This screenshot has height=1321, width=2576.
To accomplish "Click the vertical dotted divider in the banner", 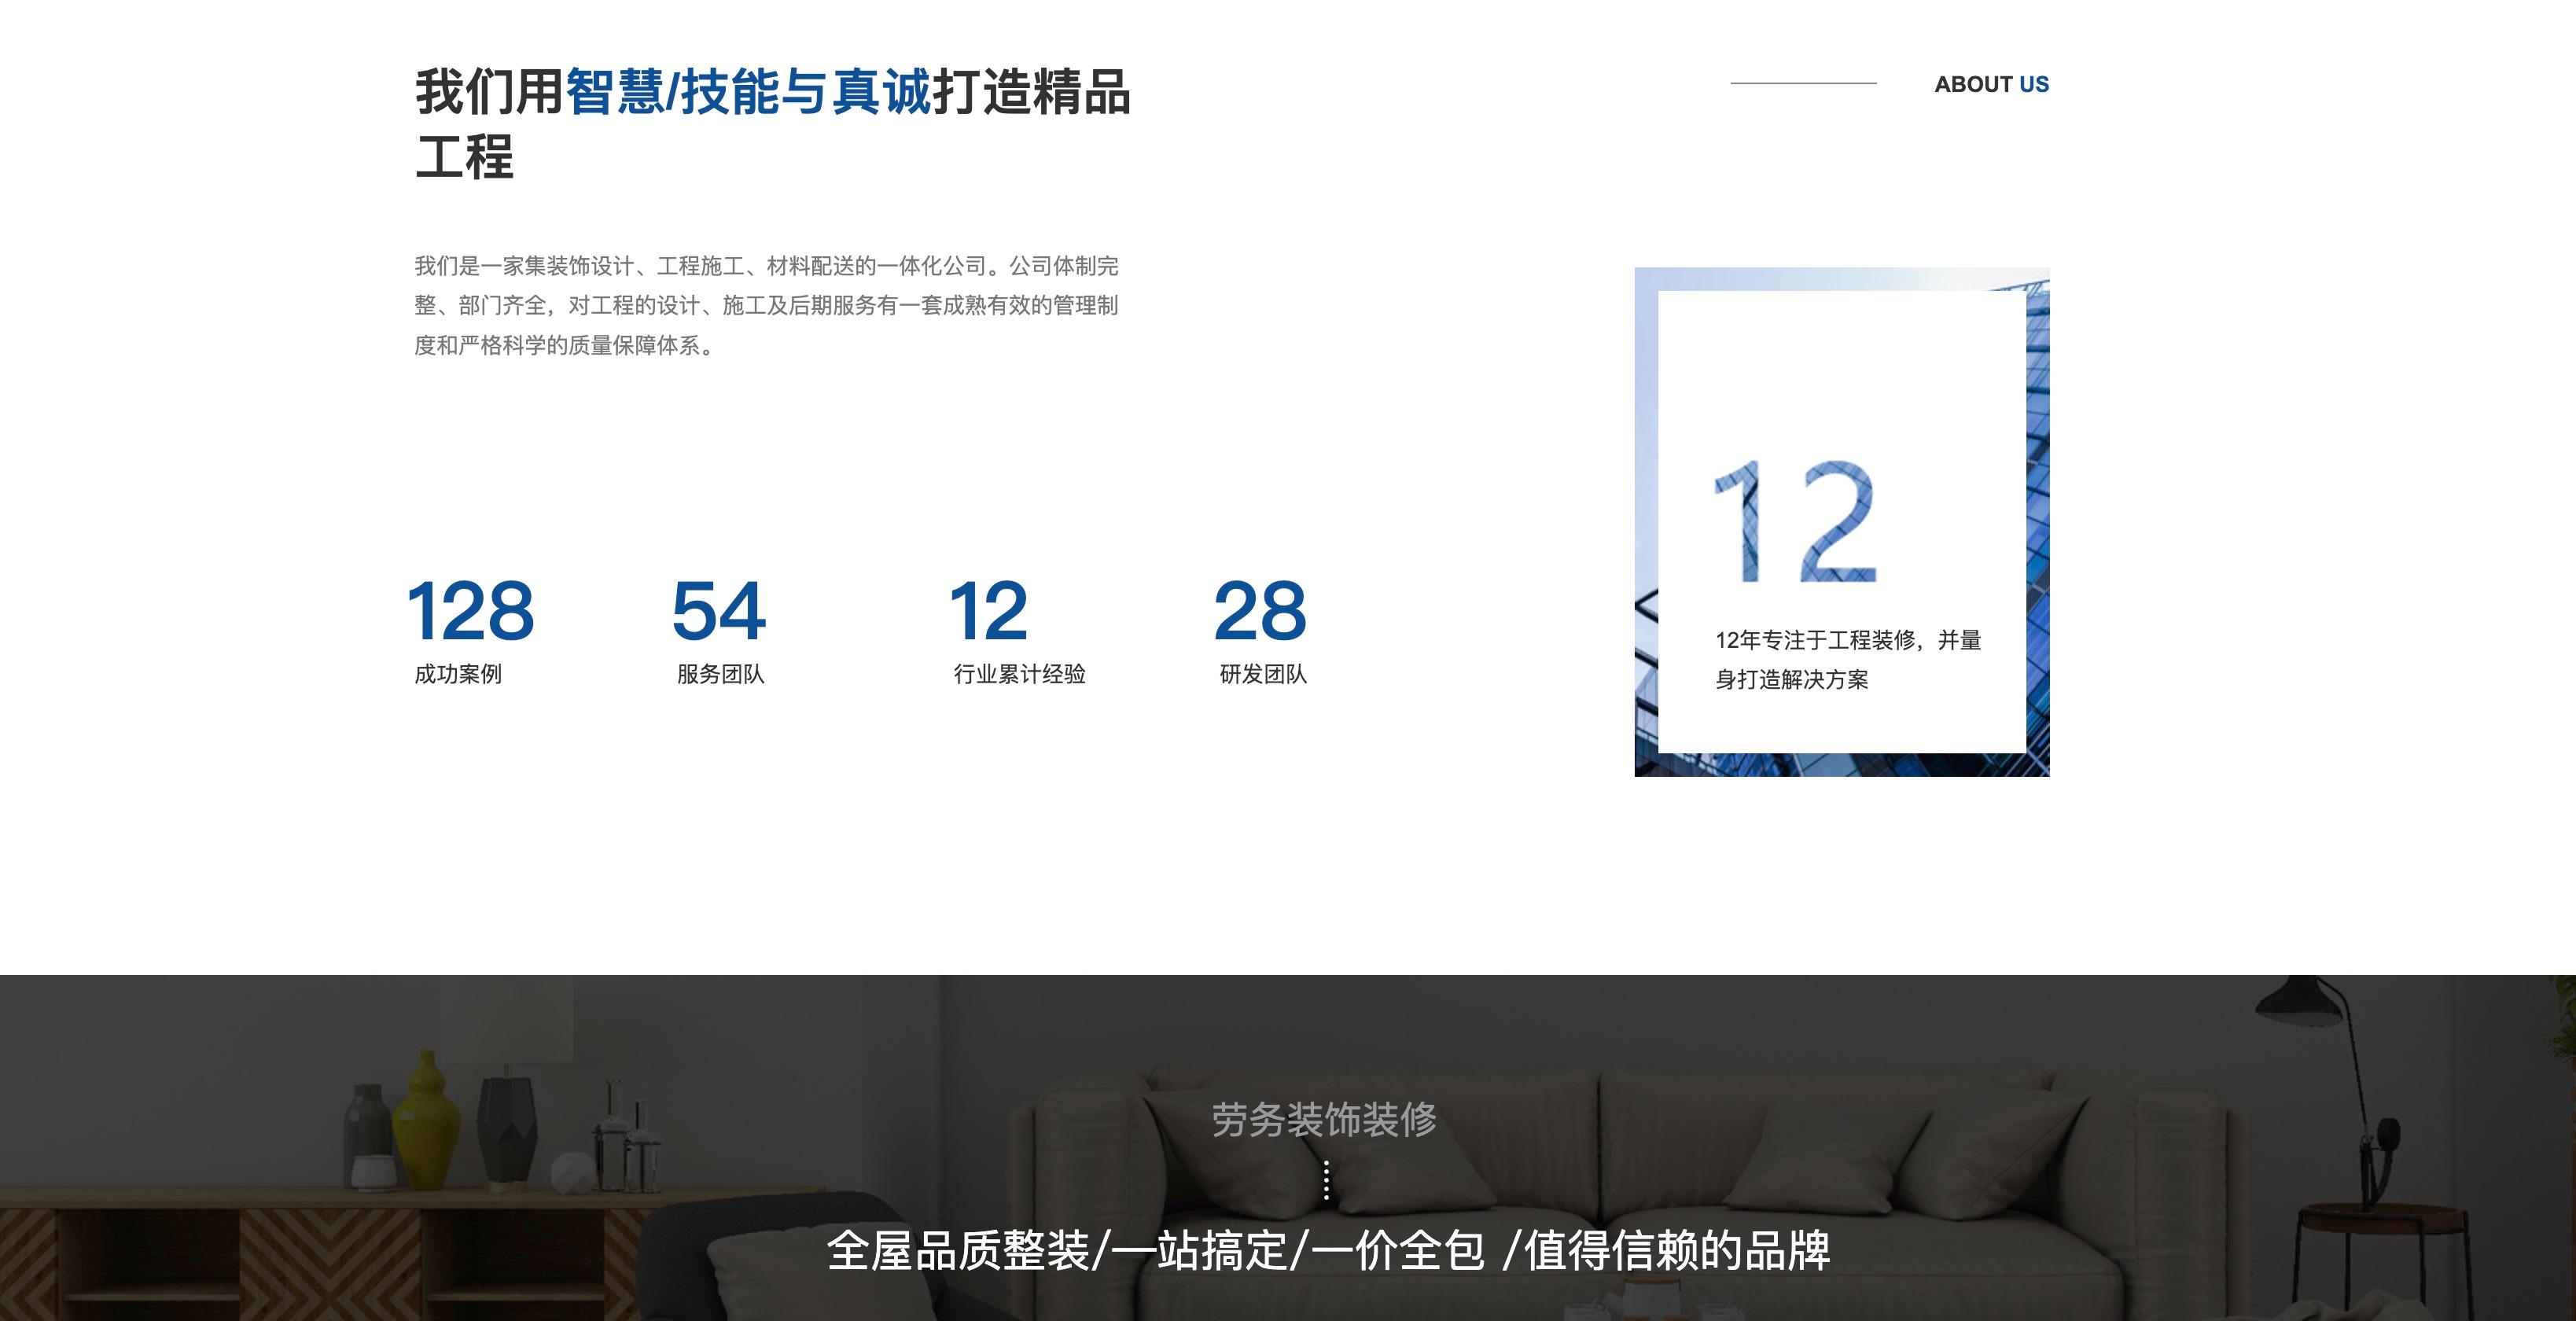I will pyautogui.click(x=1326, y=1180).
